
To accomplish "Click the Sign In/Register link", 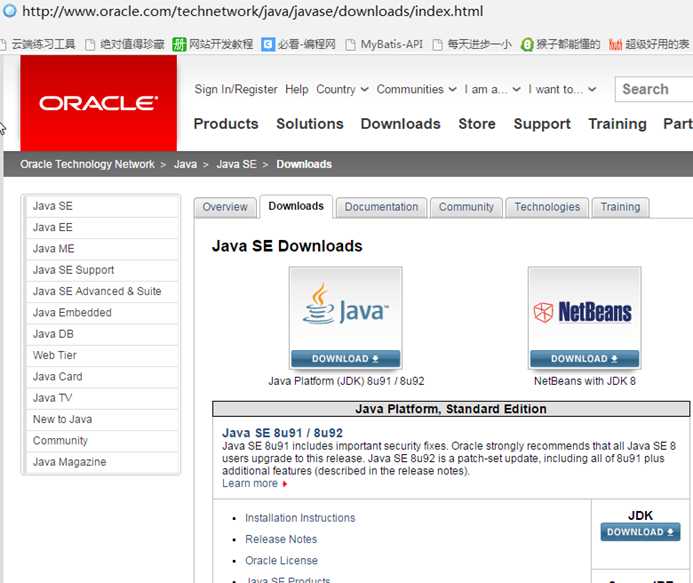I will pyautogui.click(x=236, y=89).
